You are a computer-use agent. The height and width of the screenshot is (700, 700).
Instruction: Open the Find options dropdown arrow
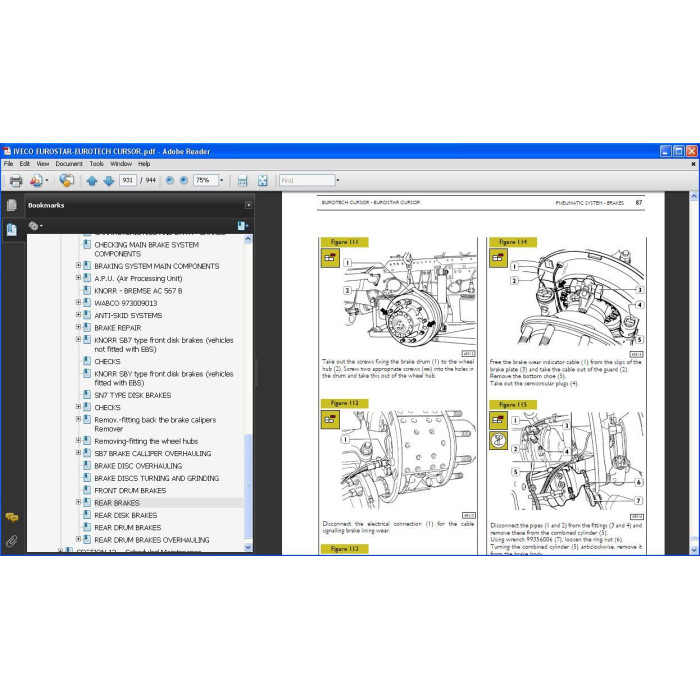(x=338, y=180)
